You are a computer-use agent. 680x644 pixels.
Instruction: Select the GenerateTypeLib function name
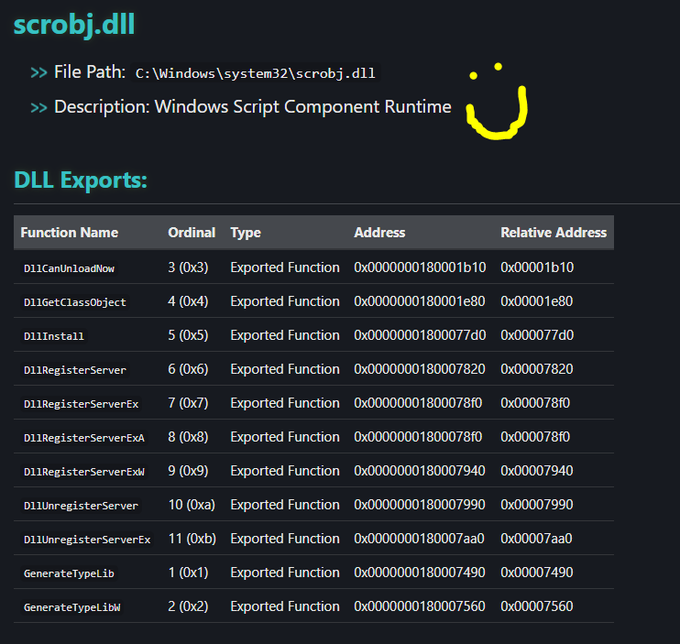tap(69, 573)
